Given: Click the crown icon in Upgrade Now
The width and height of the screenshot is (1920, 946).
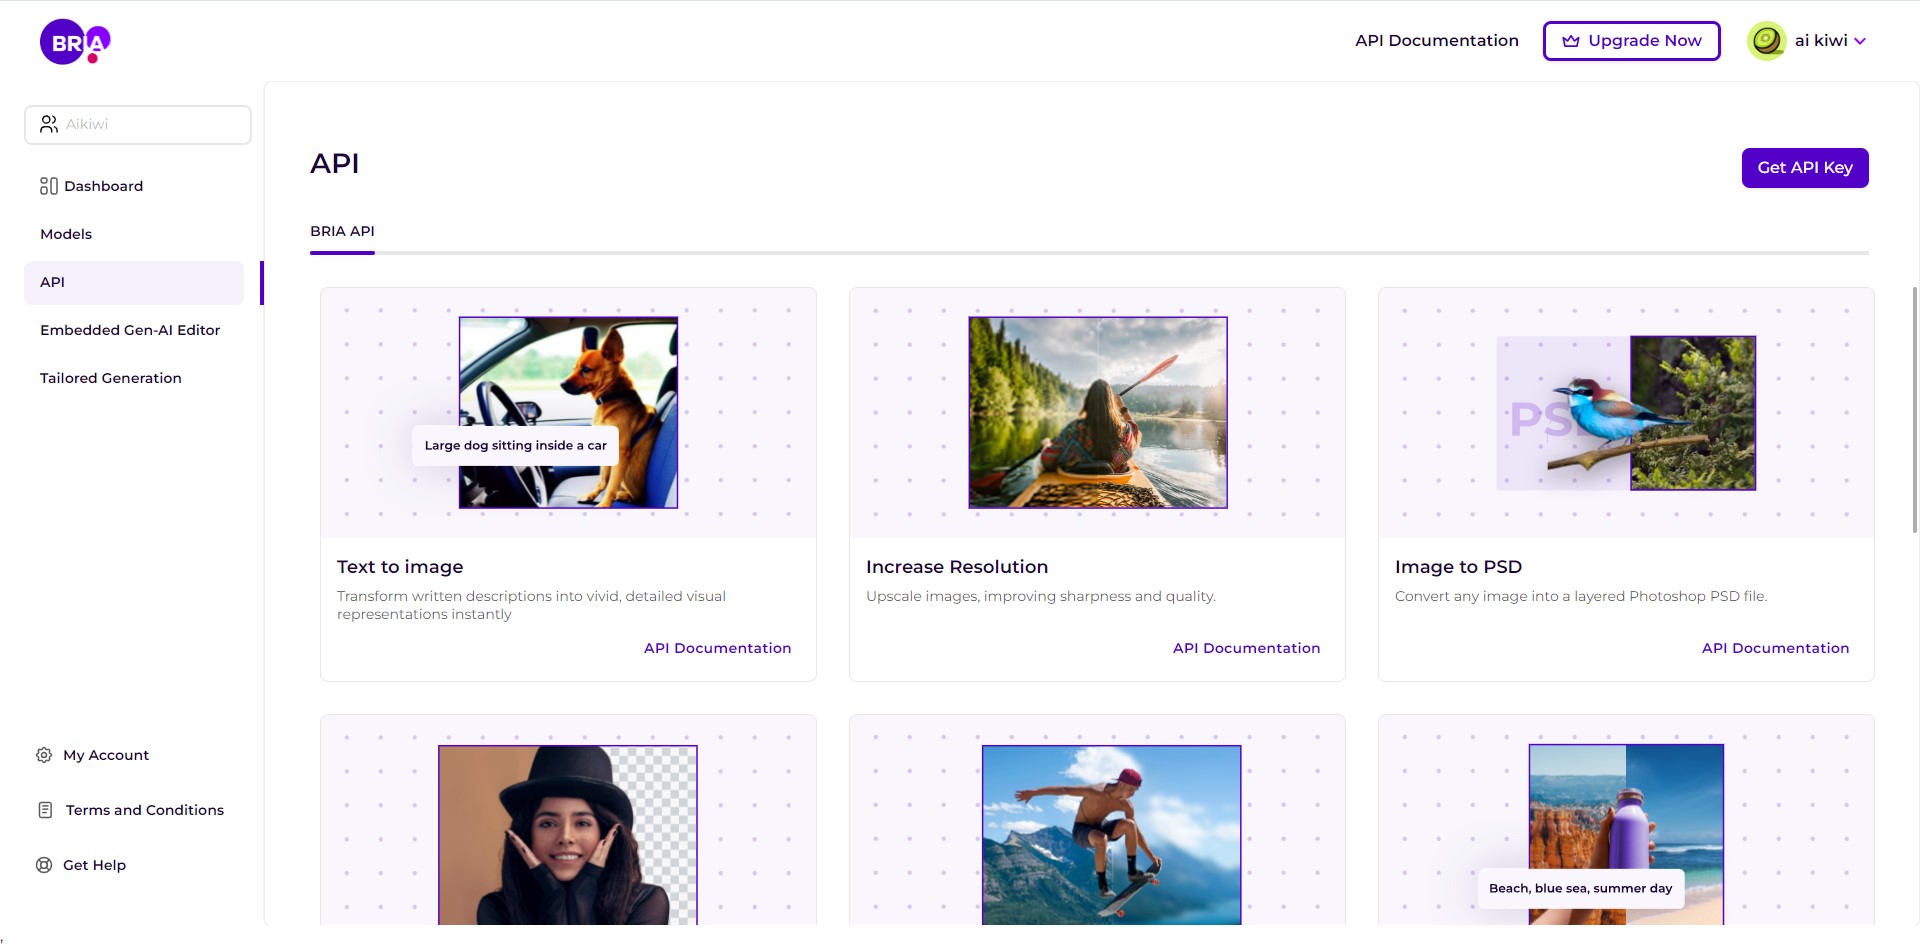Looking at the screenshot, I should click(x=1571, y=41).
